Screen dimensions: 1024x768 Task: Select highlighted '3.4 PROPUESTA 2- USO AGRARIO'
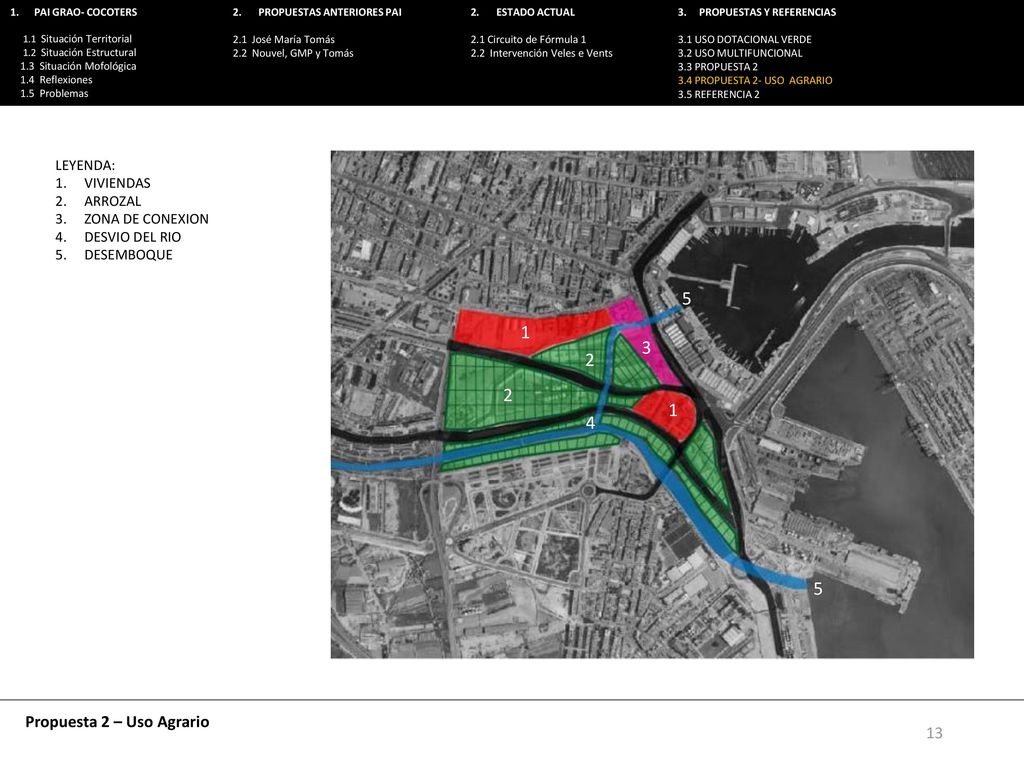[755, 80]
